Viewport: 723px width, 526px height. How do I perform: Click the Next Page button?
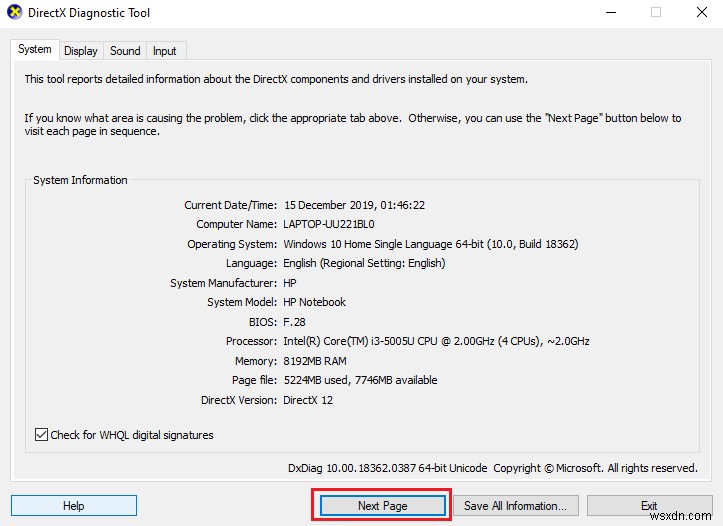(x=383, y=506)
